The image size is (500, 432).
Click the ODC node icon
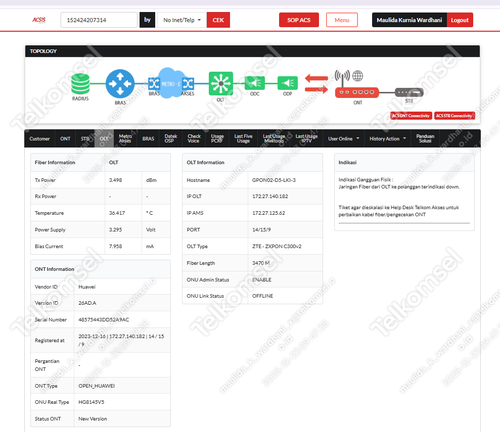(x=255, y=83)
